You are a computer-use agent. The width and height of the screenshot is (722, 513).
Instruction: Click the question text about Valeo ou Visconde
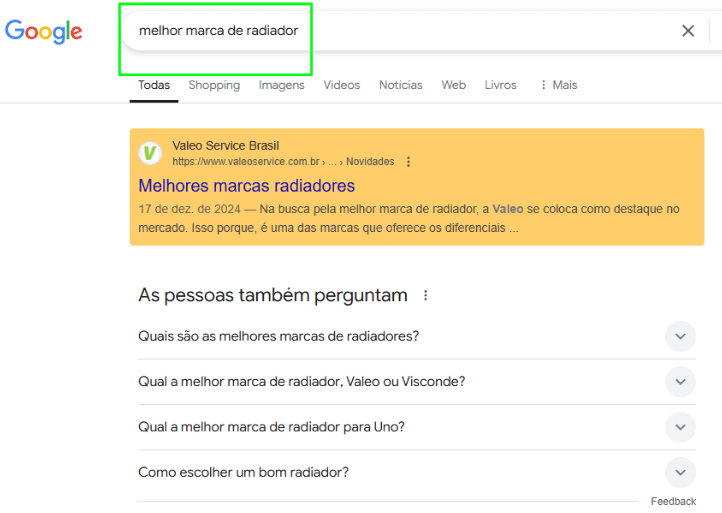(x=302, y=381)
